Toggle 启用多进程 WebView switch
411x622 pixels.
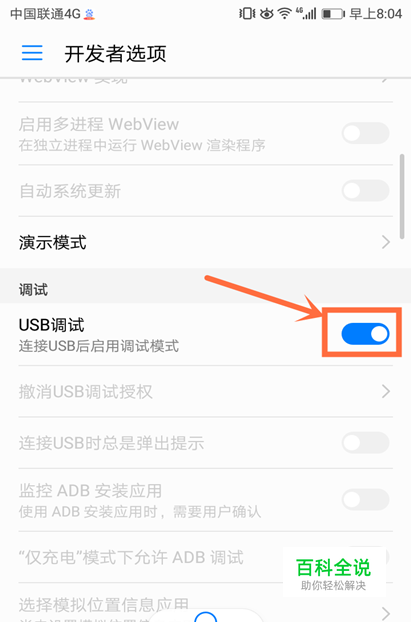click(365, 133)
